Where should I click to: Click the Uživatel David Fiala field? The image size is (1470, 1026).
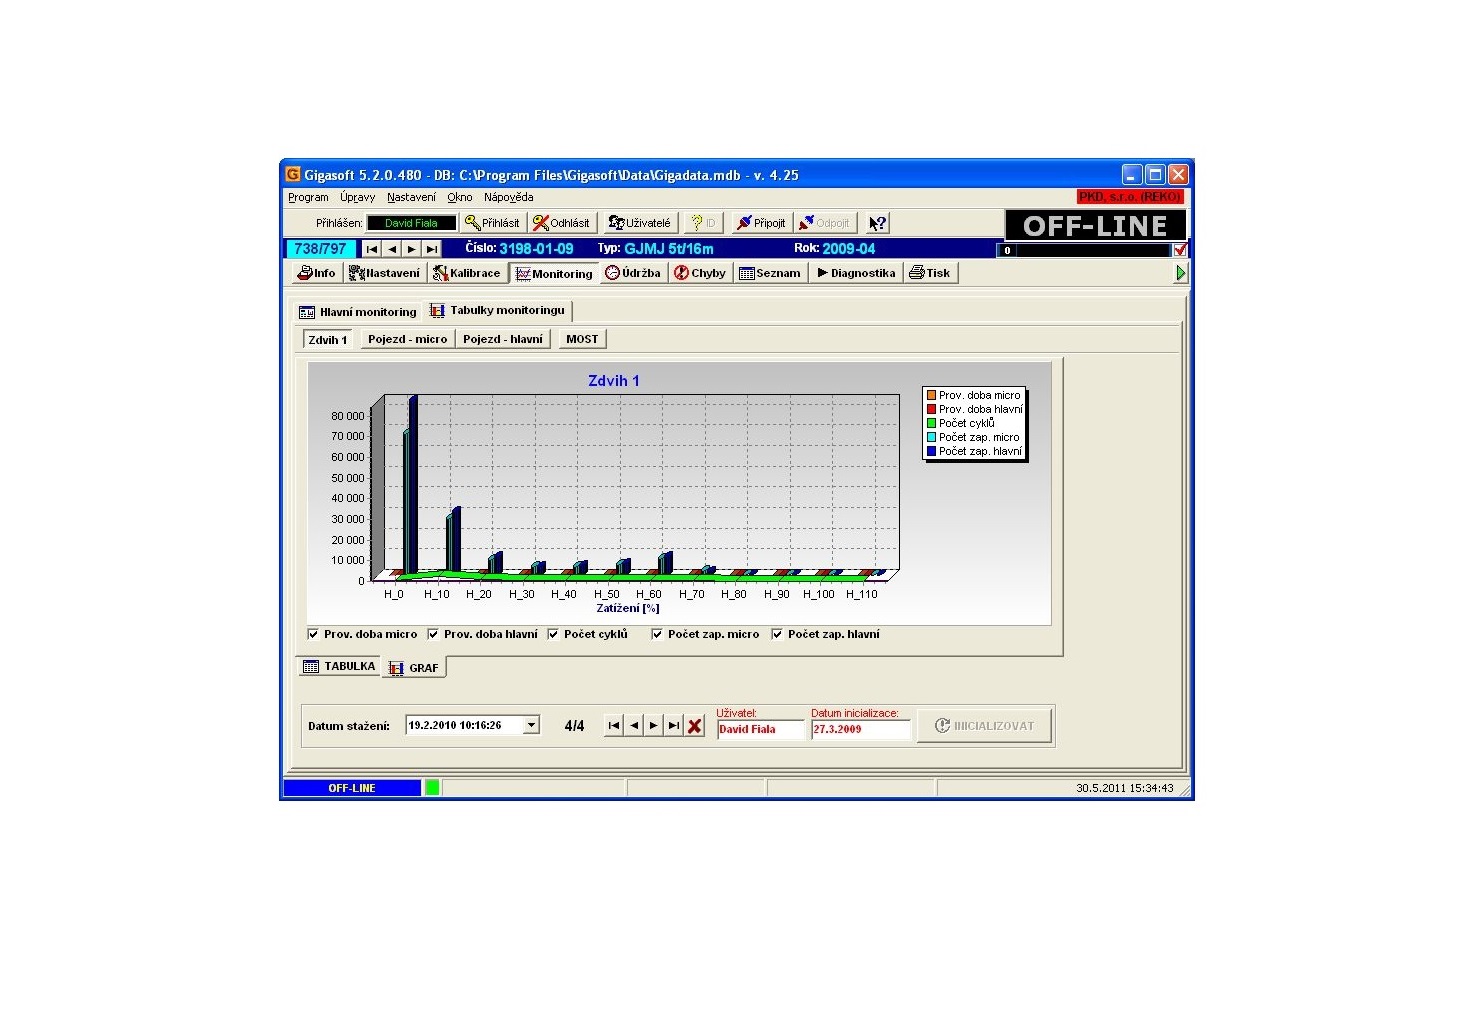760,729
